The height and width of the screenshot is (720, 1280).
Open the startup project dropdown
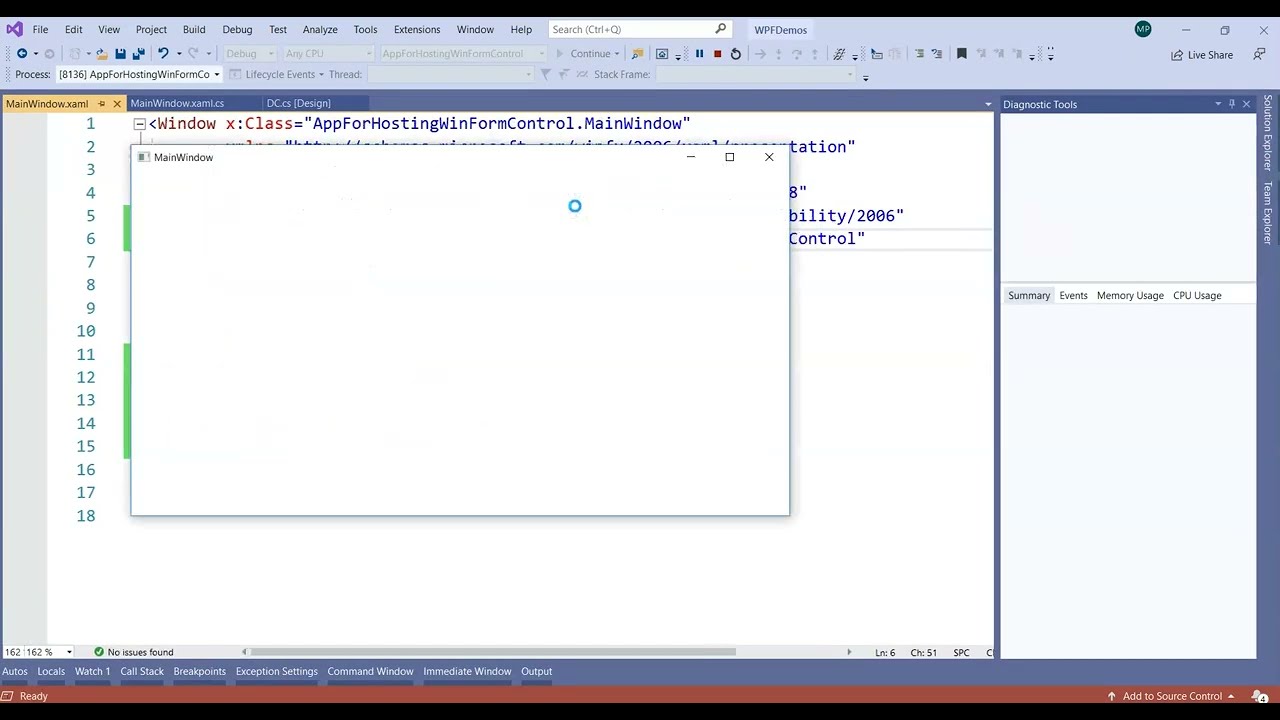tap(462, 54)
